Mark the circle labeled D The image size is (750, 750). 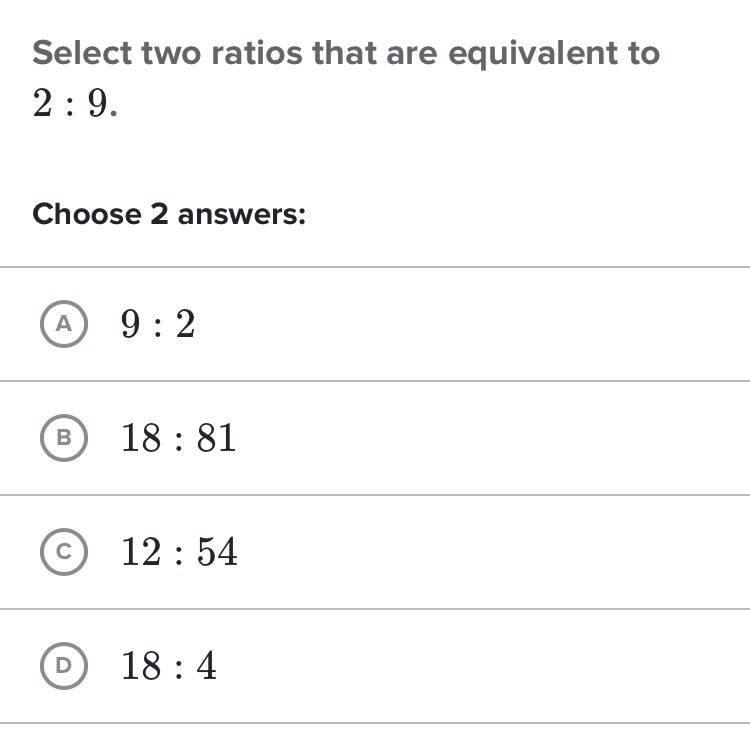(64, 665)
